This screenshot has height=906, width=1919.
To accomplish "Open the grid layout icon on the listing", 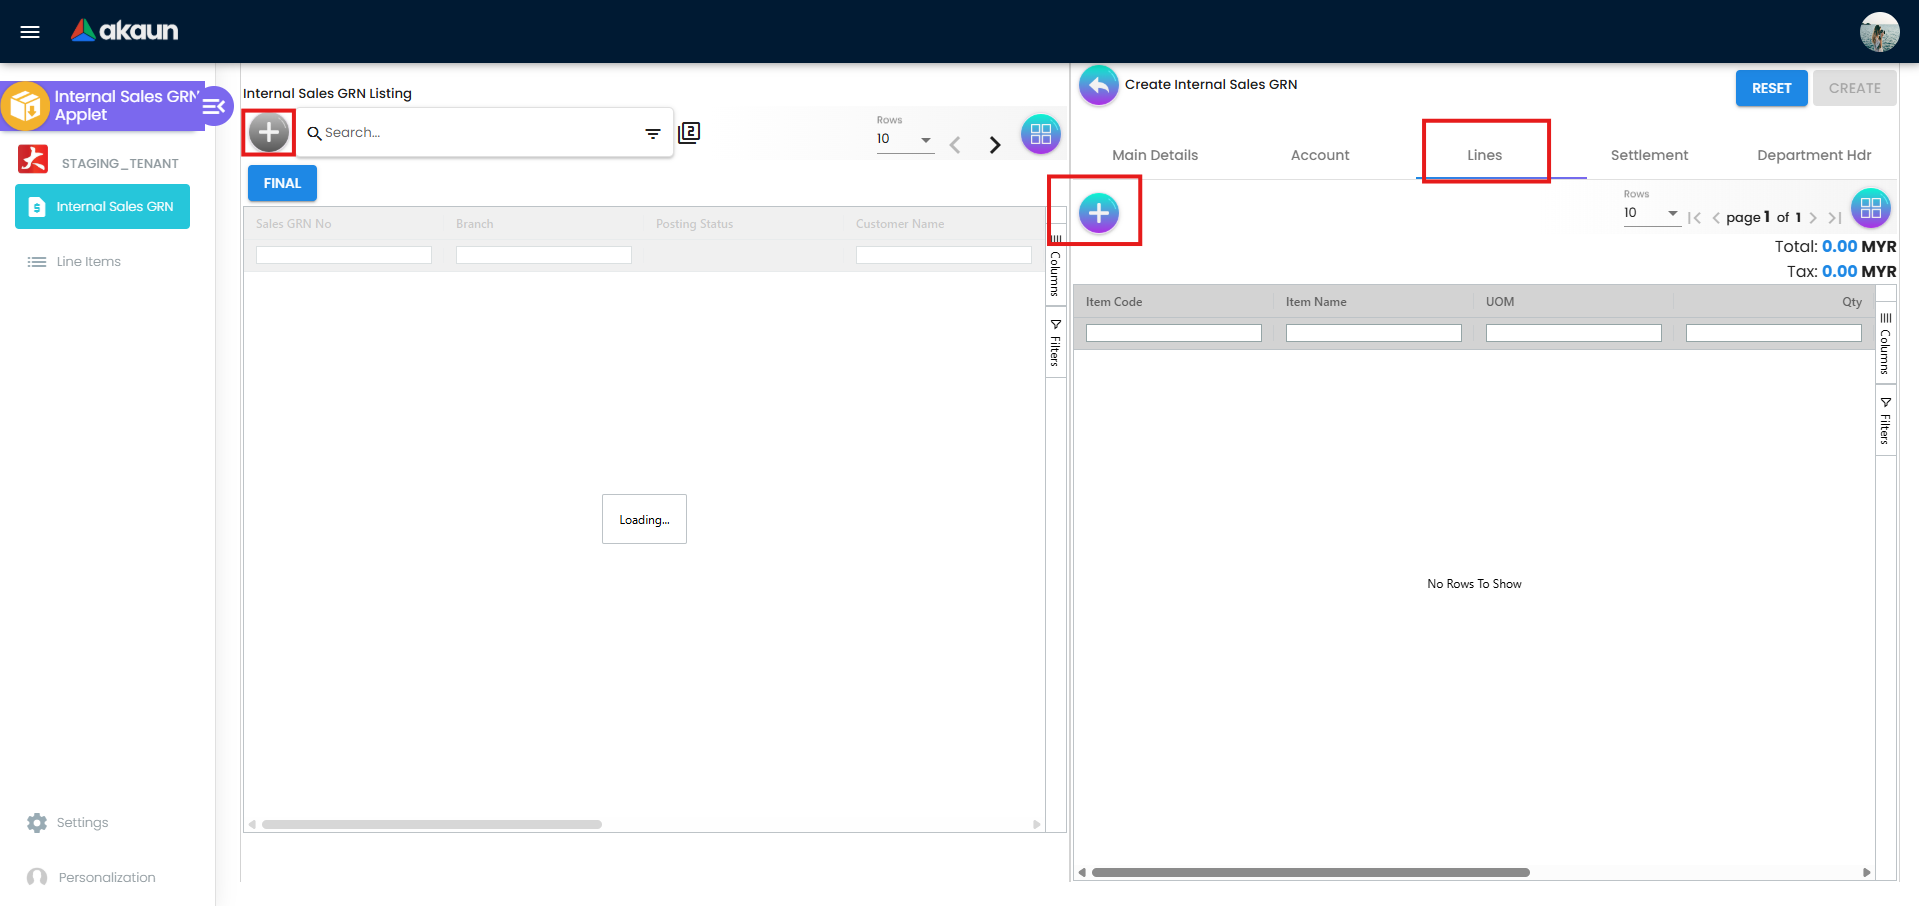I will [x=1040, y=133].
